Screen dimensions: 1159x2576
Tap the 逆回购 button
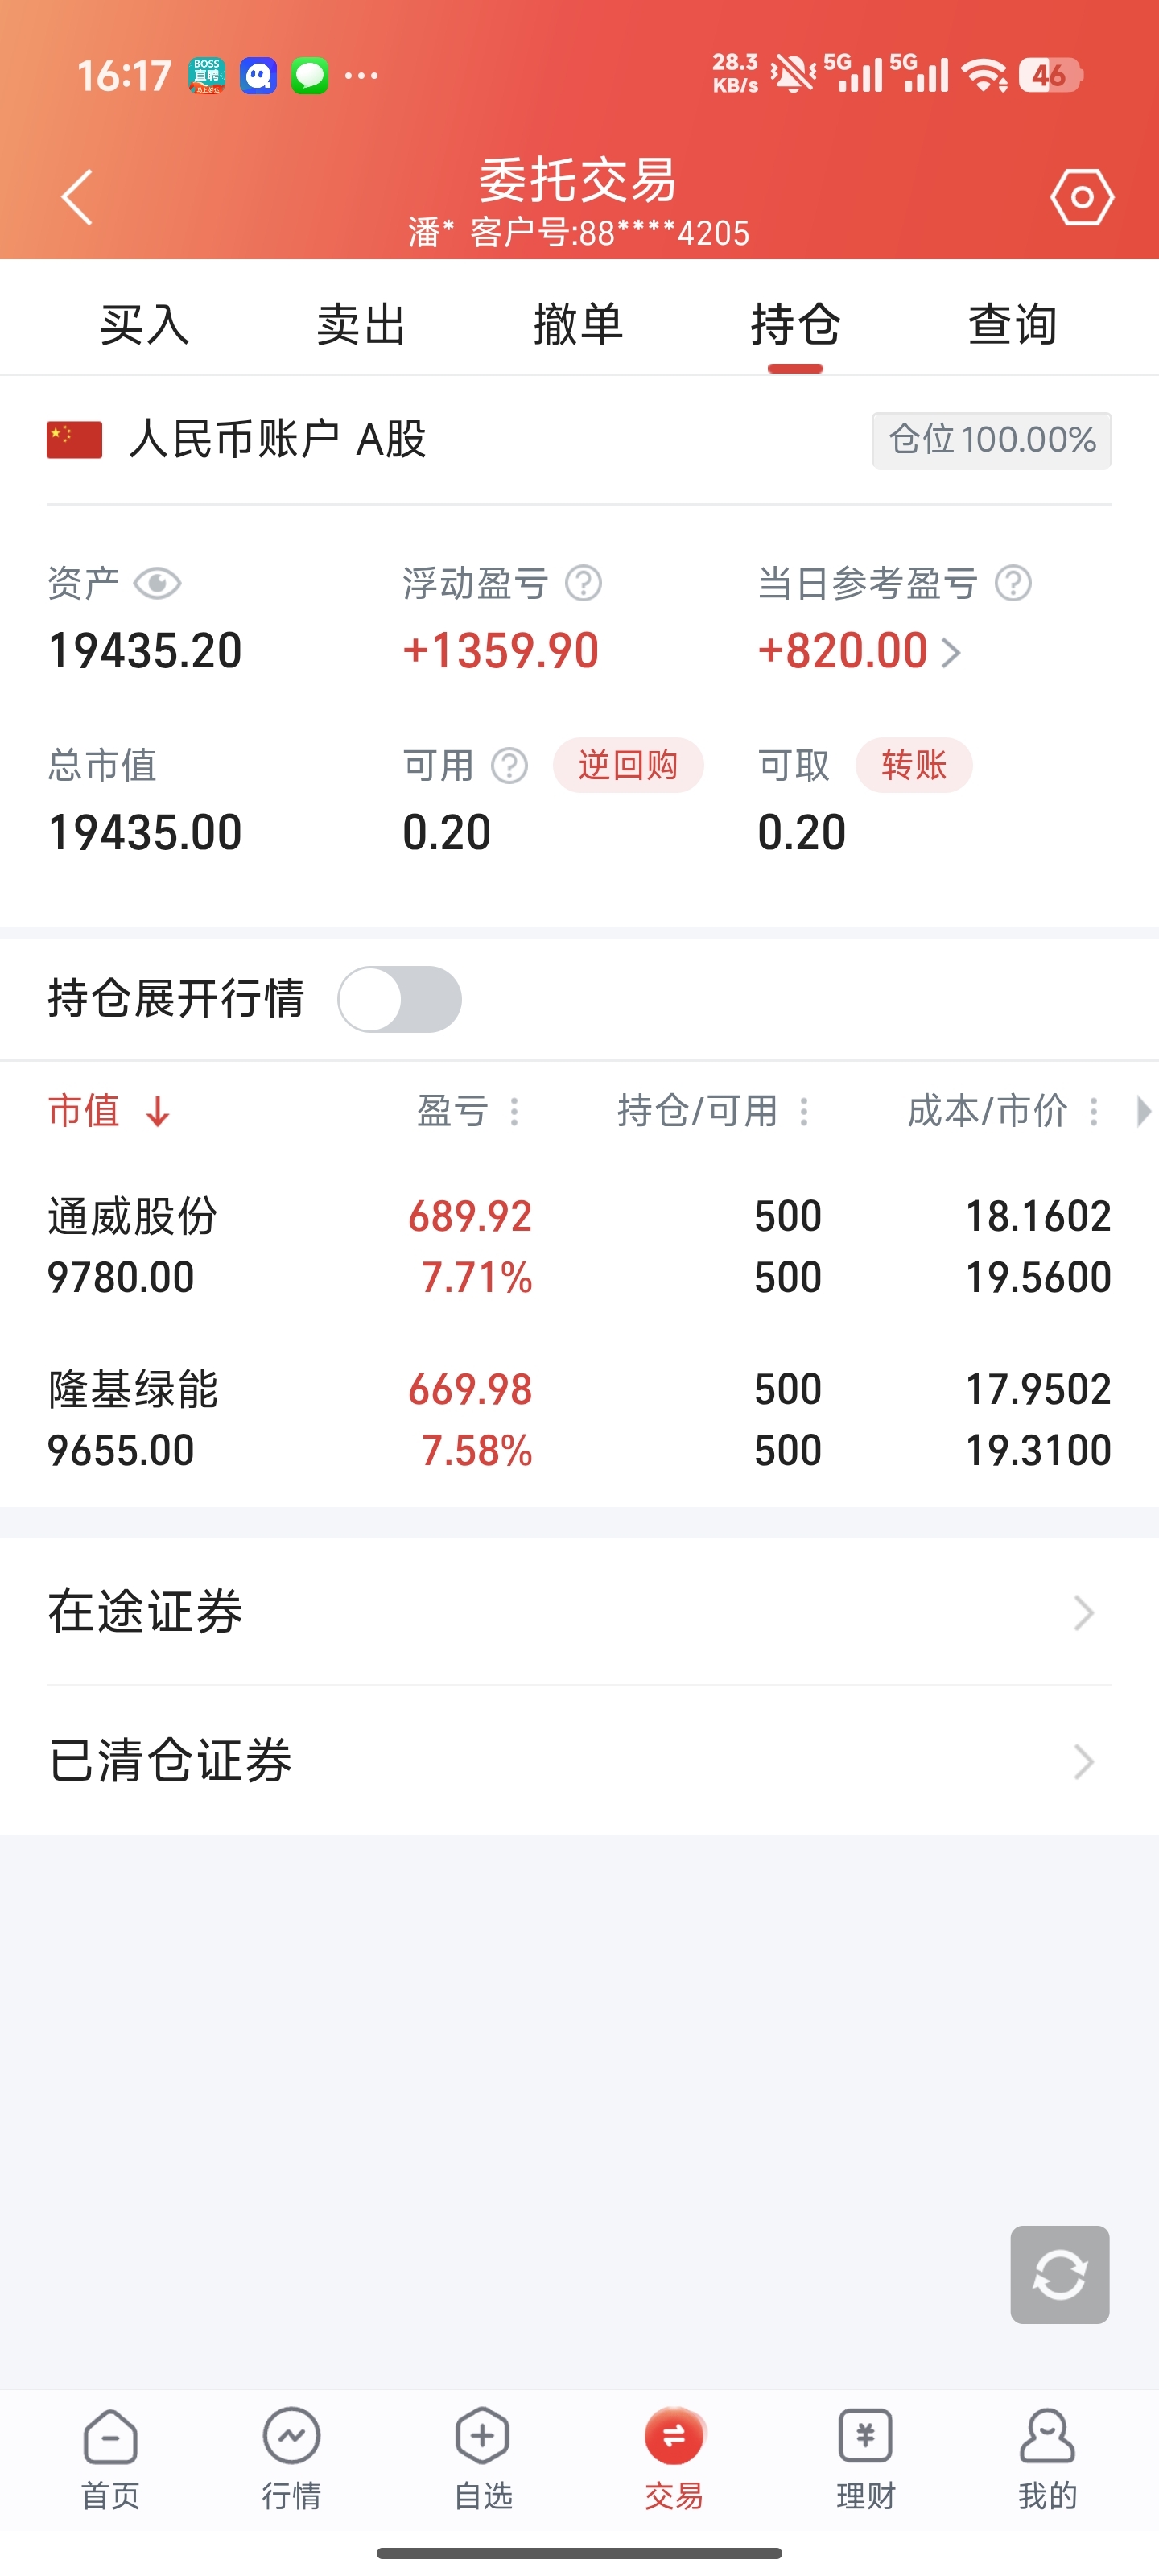point(628,766)
